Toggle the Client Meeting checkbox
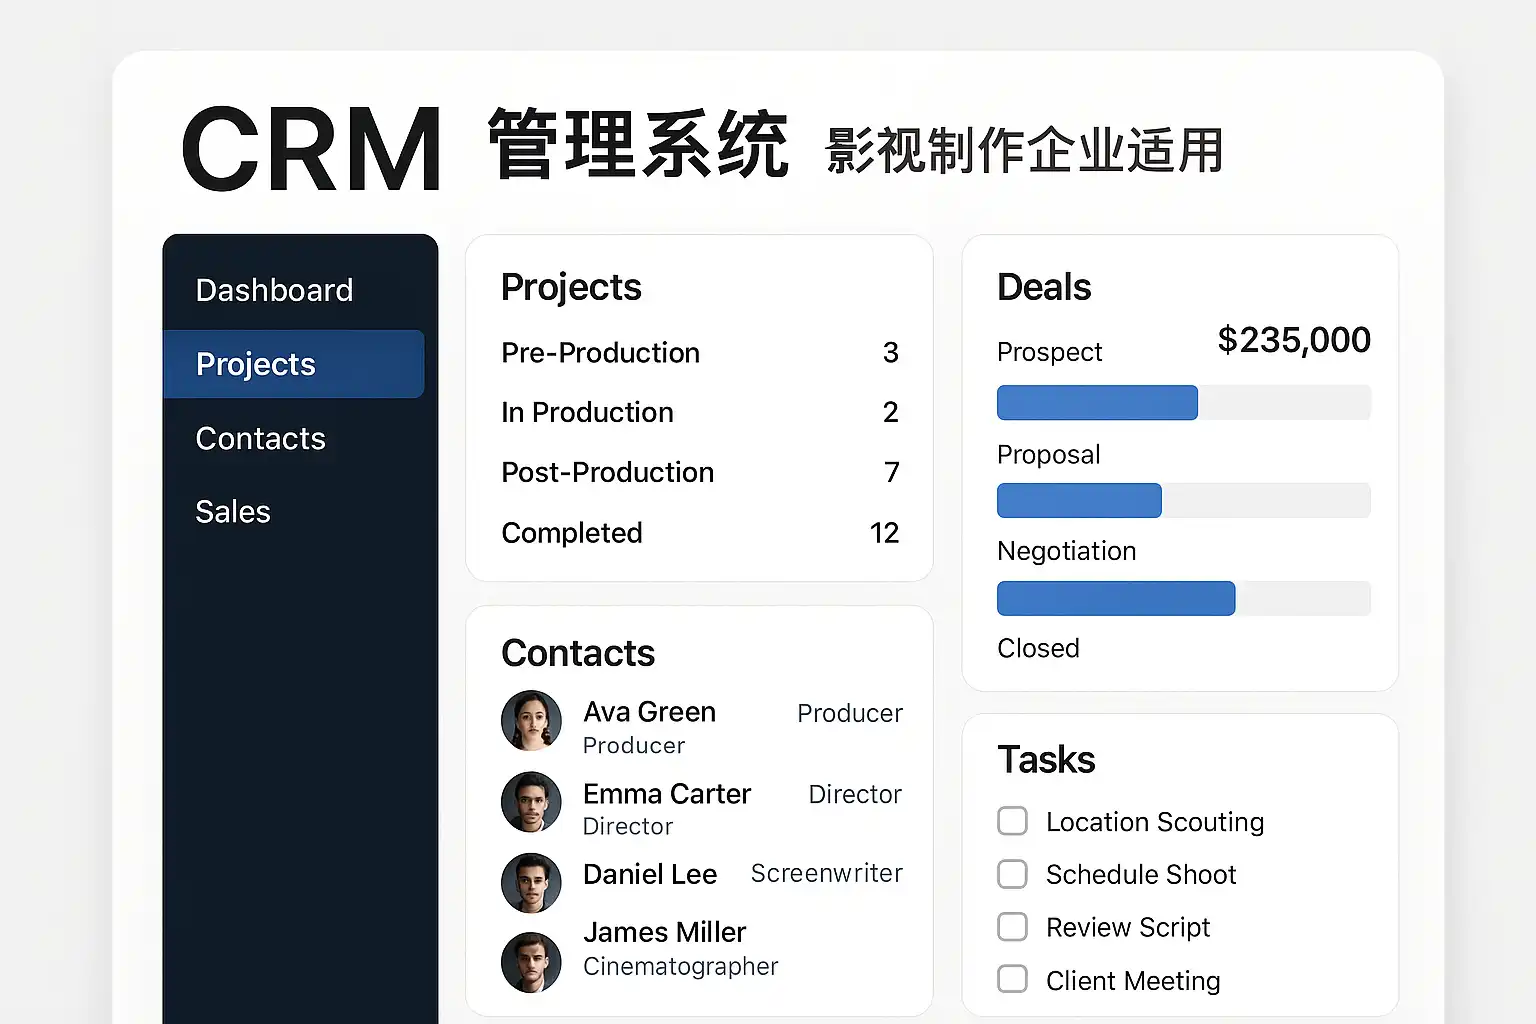The image size is (1536, 1024). 1012,979
